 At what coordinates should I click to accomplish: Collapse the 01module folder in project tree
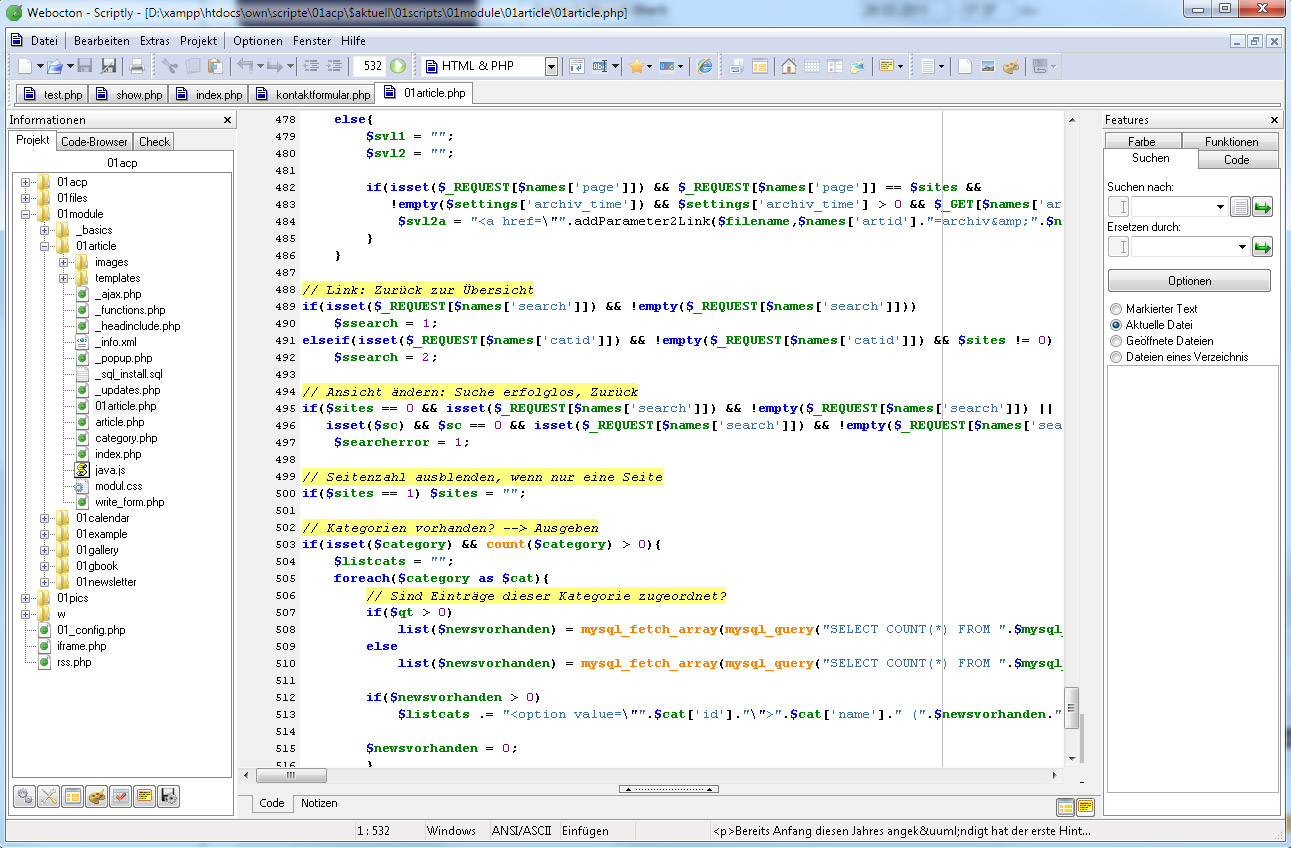(26, 214)
